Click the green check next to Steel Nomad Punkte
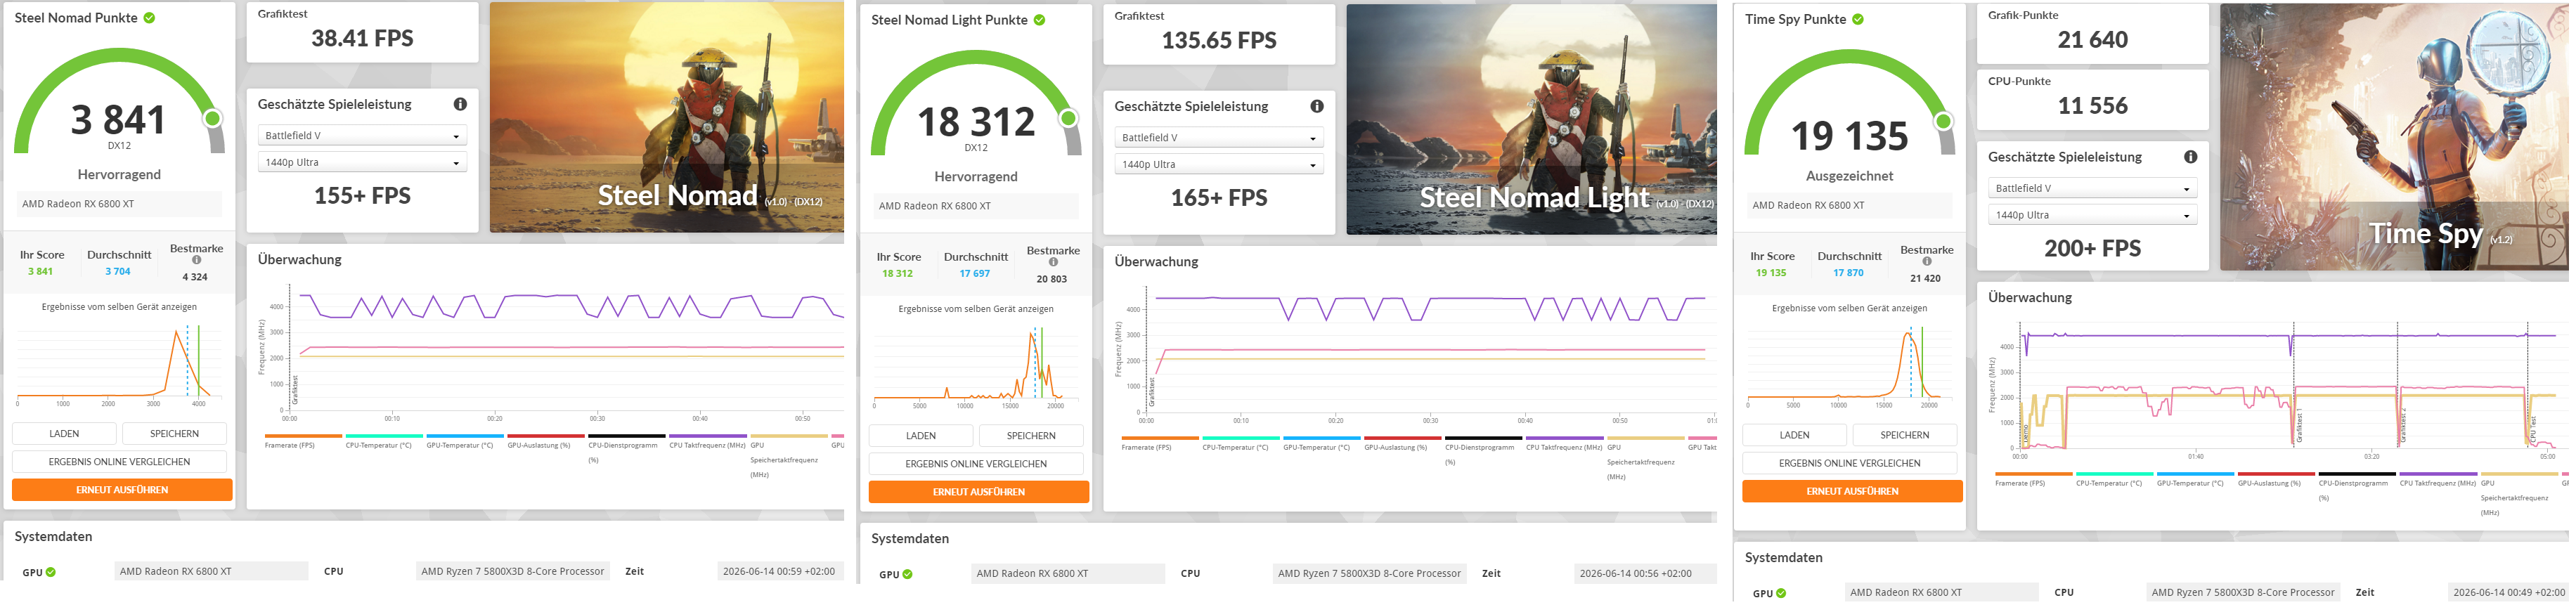2576x605 pixels. (149, 18)
